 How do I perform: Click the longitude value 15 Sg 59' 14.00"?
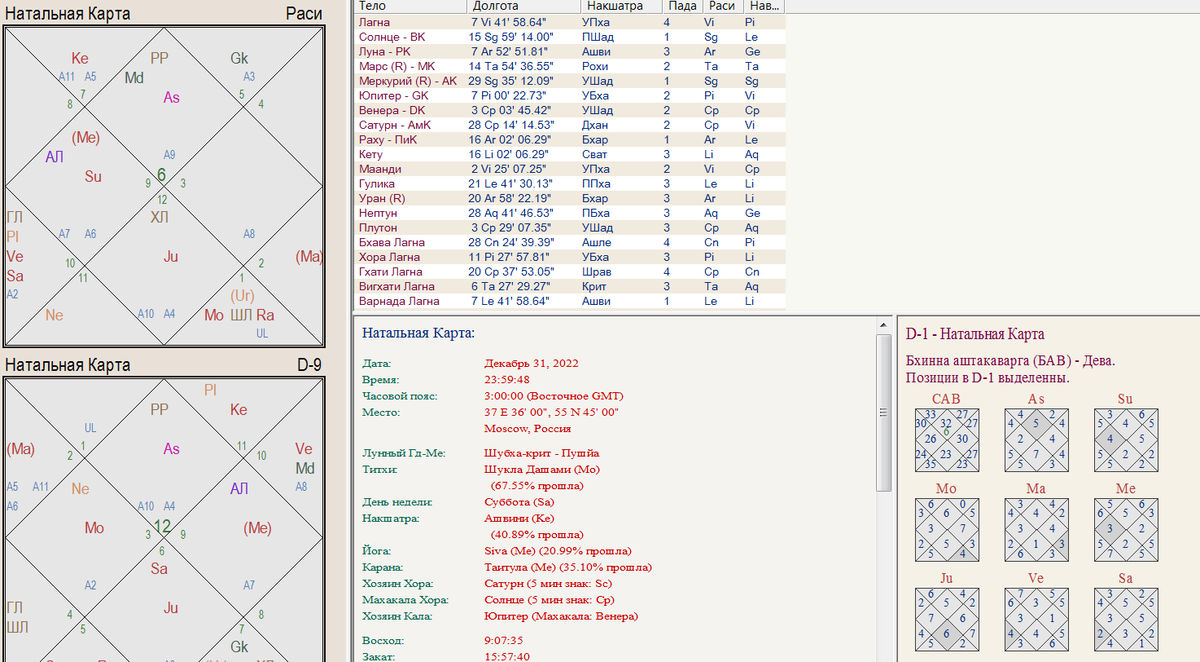512,36
